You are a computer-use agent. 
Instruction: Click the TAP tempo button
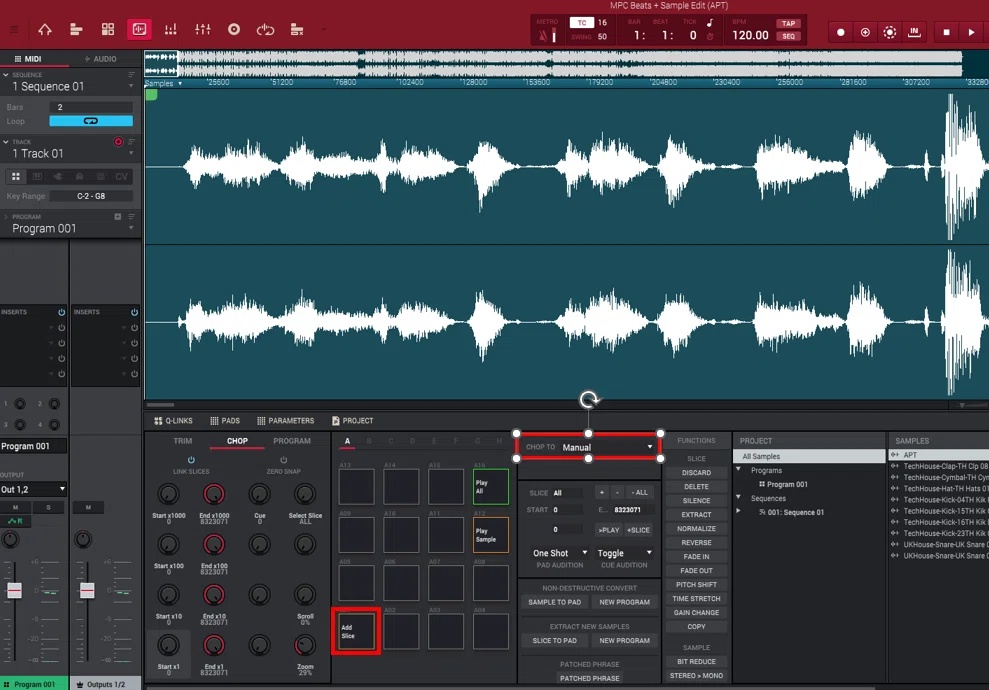coord(788,23)
